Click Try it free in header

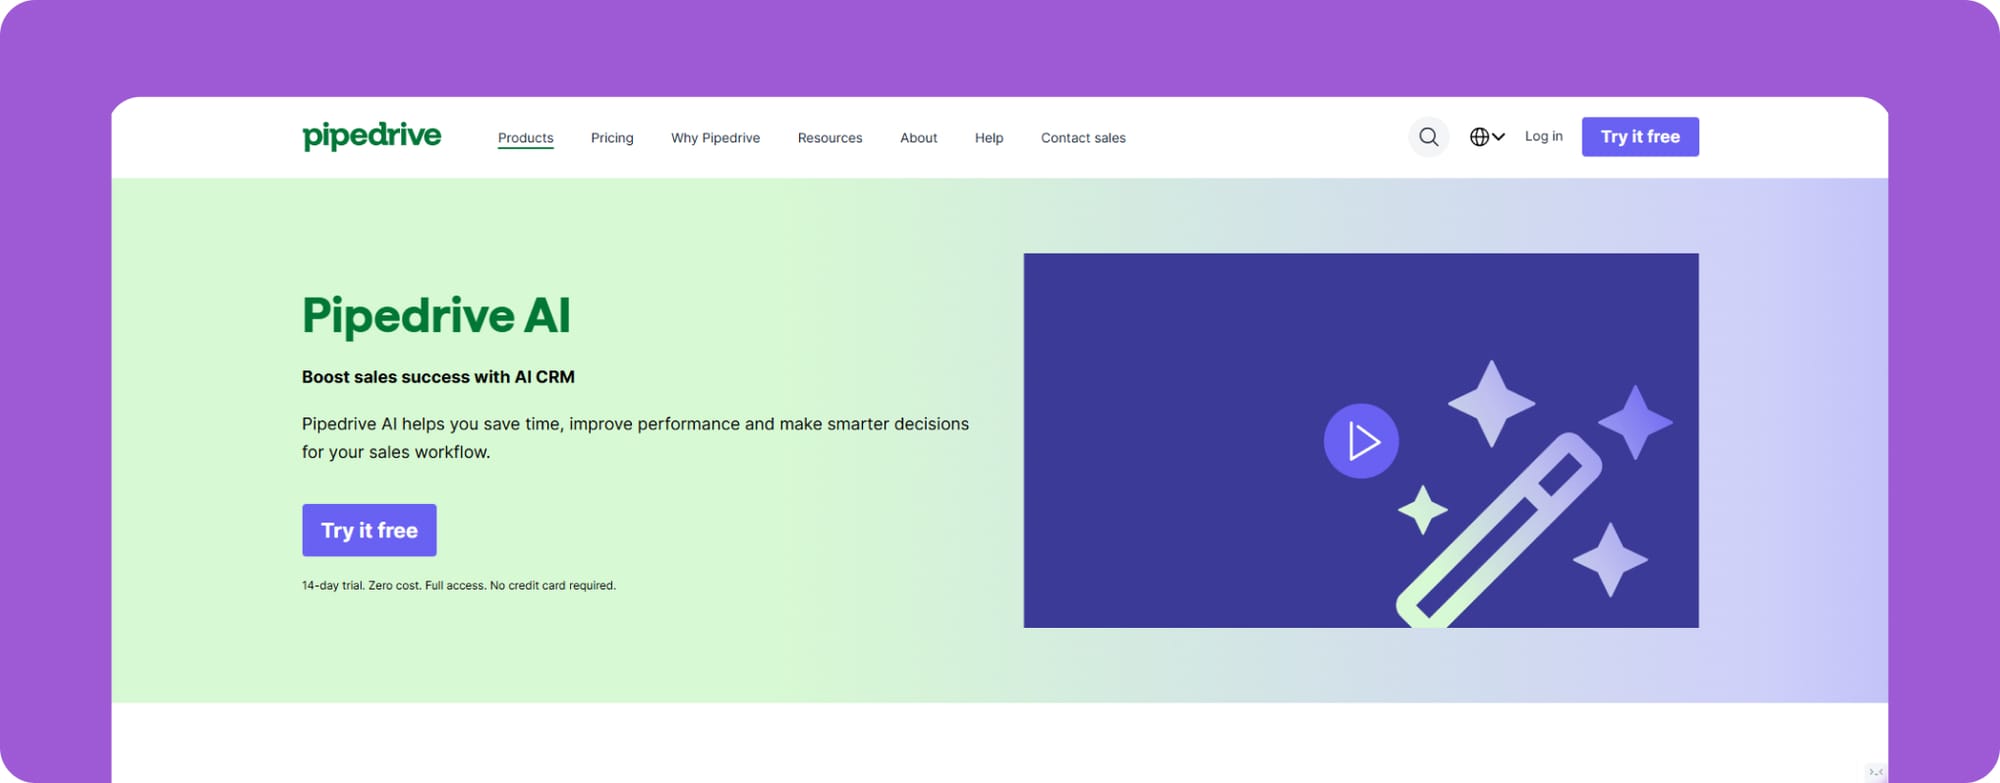1640,137
